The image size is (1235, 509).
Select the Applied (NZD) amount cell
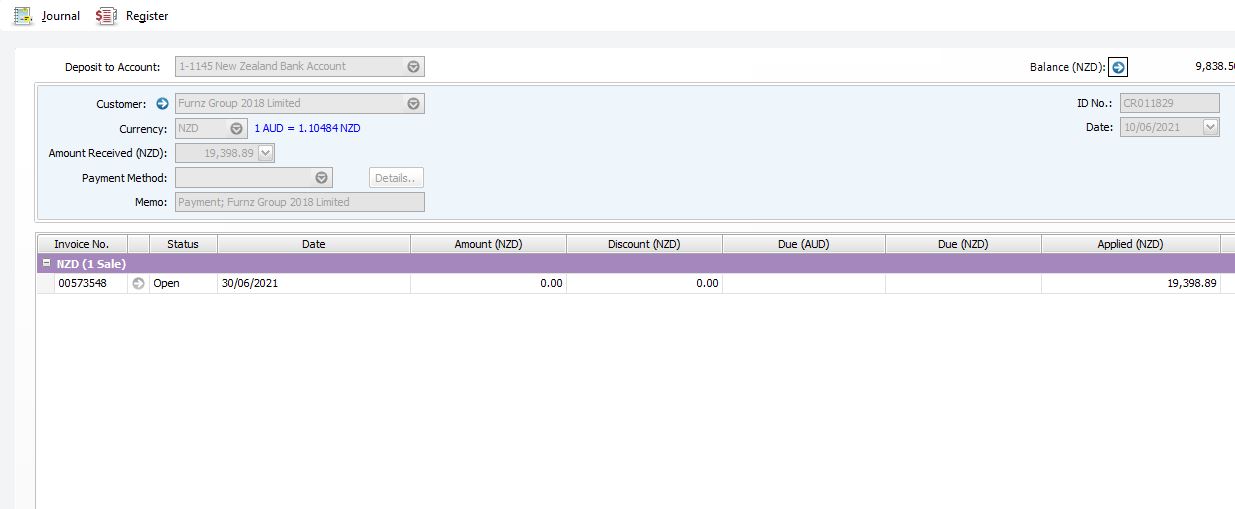click(x=1130, y=283)
